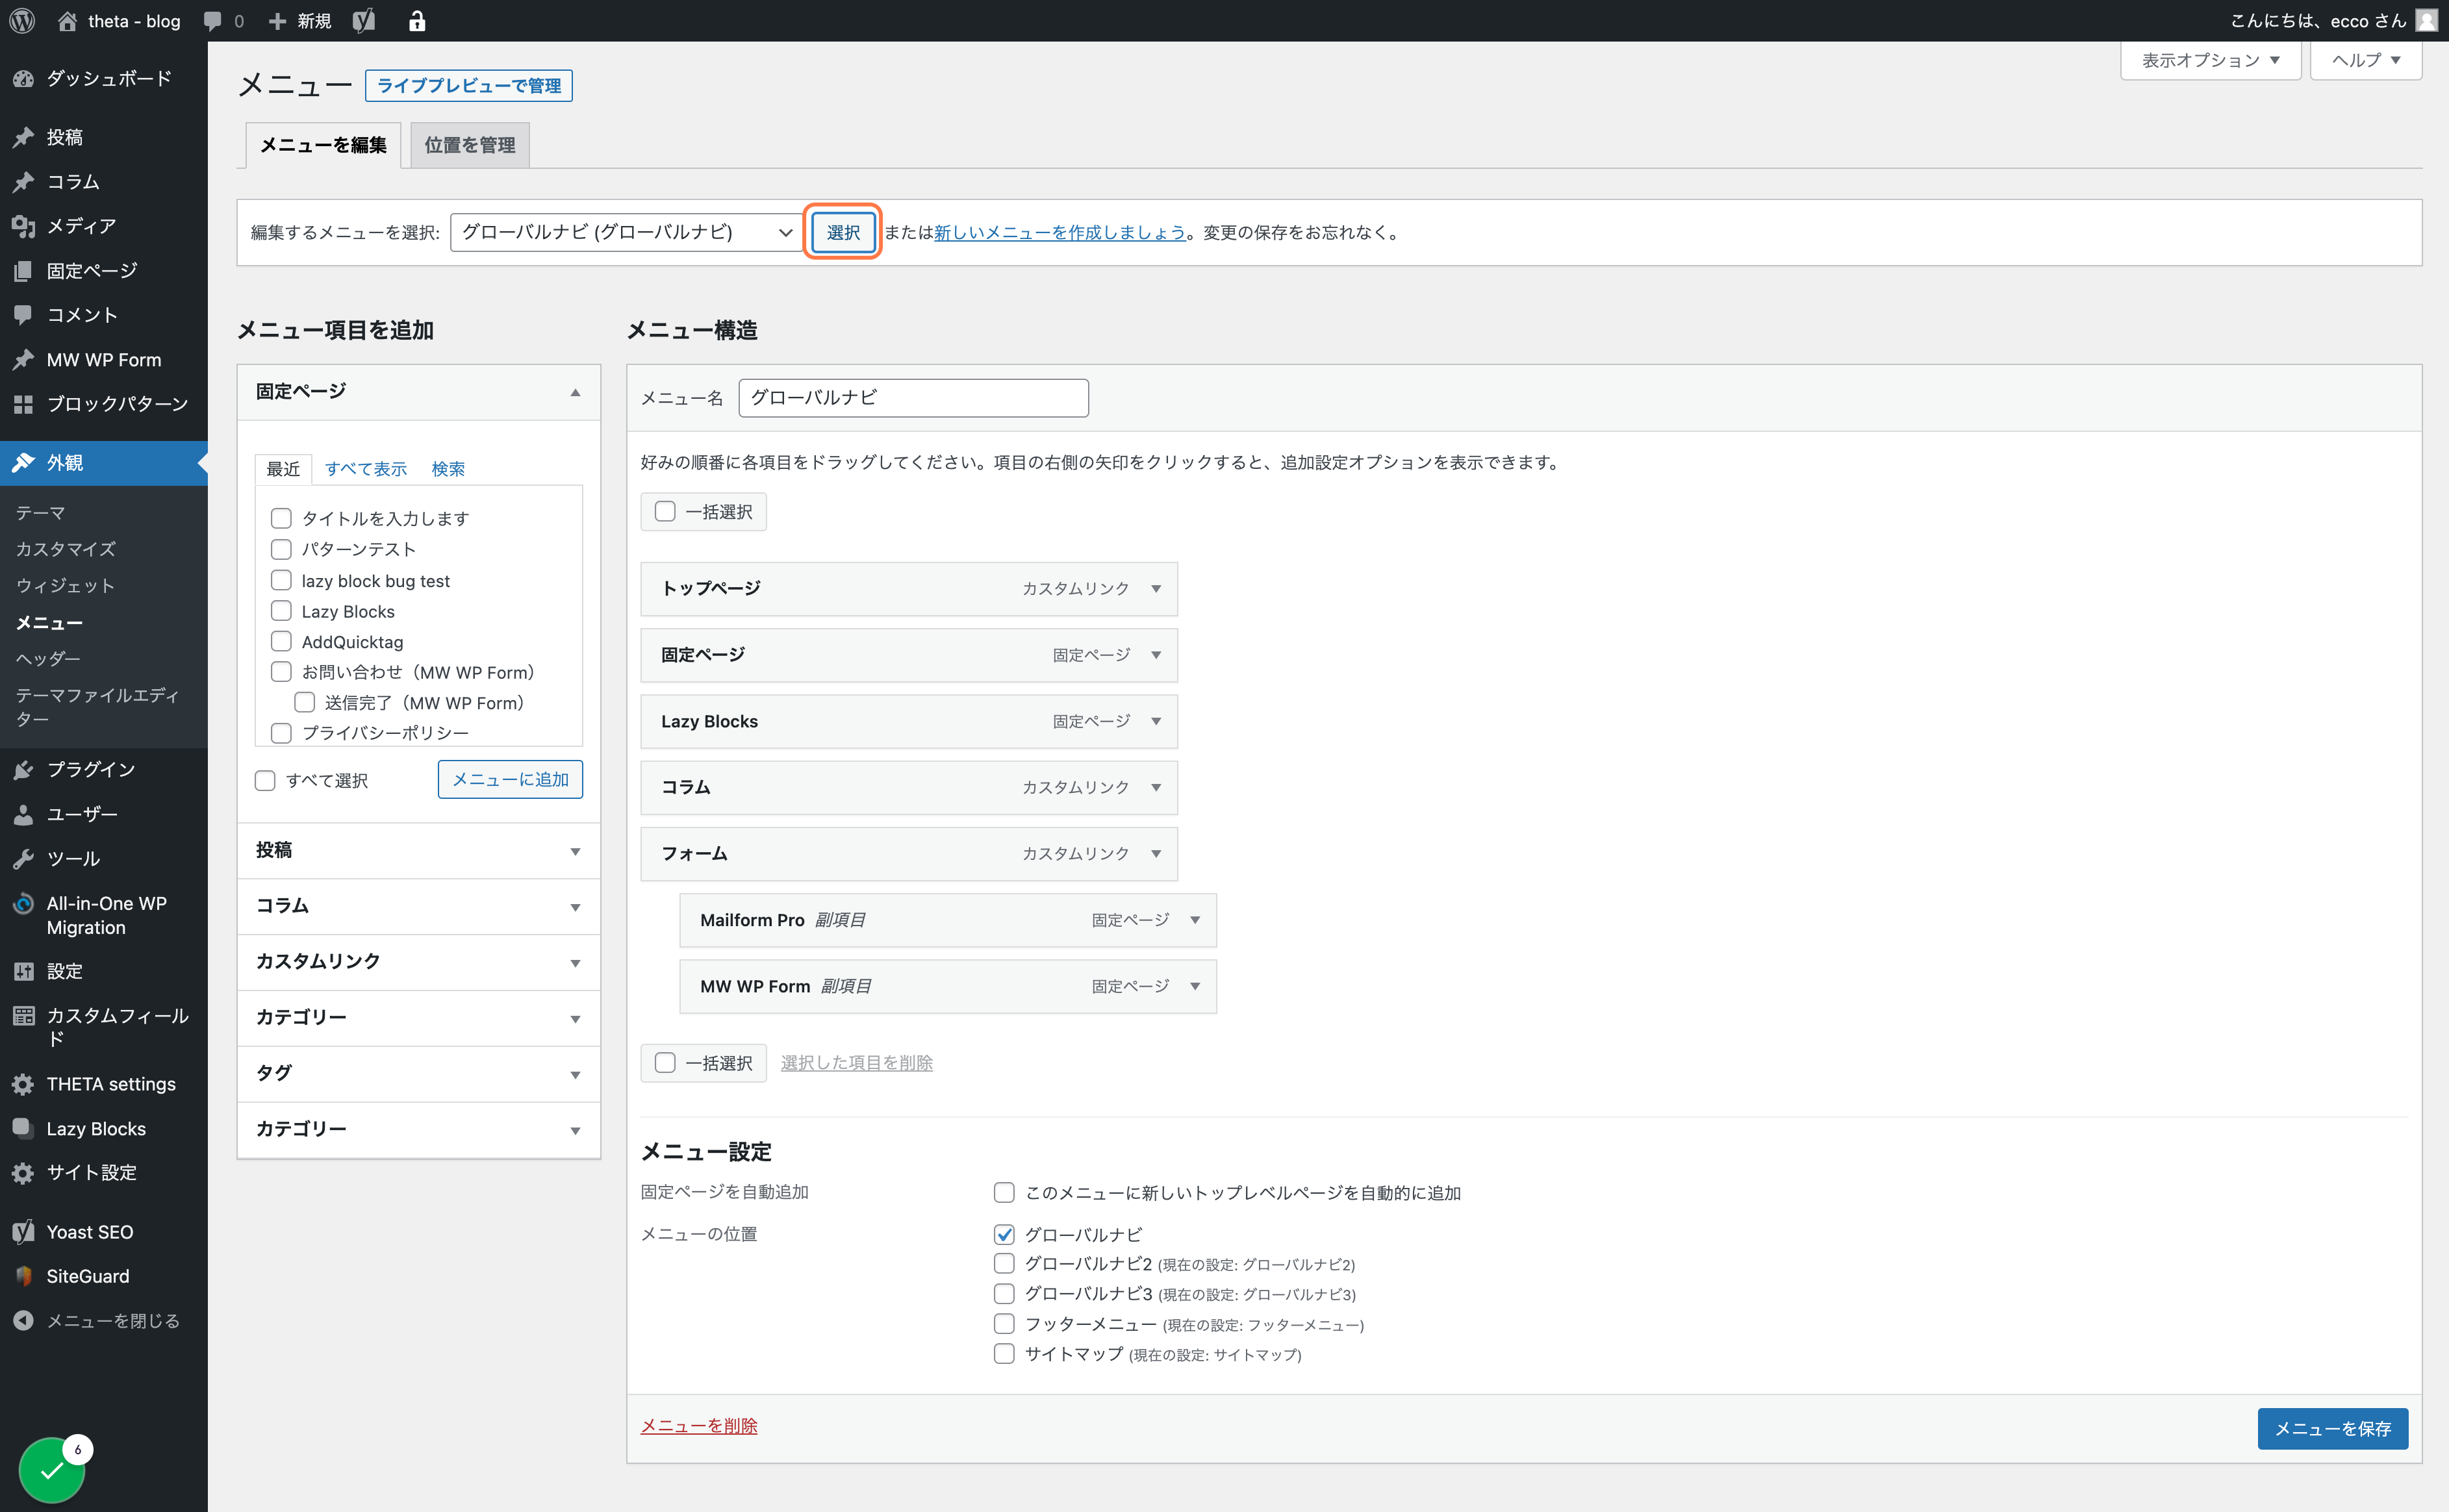Click ライブプレビューで管理 button

[469, 86]
